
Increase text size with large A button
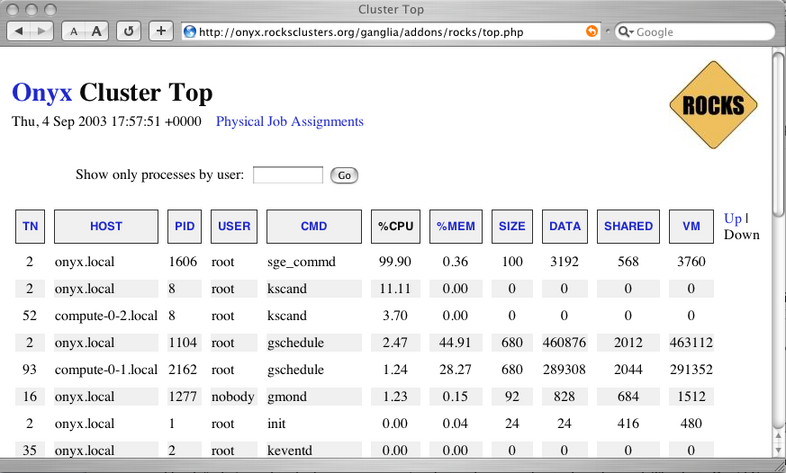tap(97, 31)
